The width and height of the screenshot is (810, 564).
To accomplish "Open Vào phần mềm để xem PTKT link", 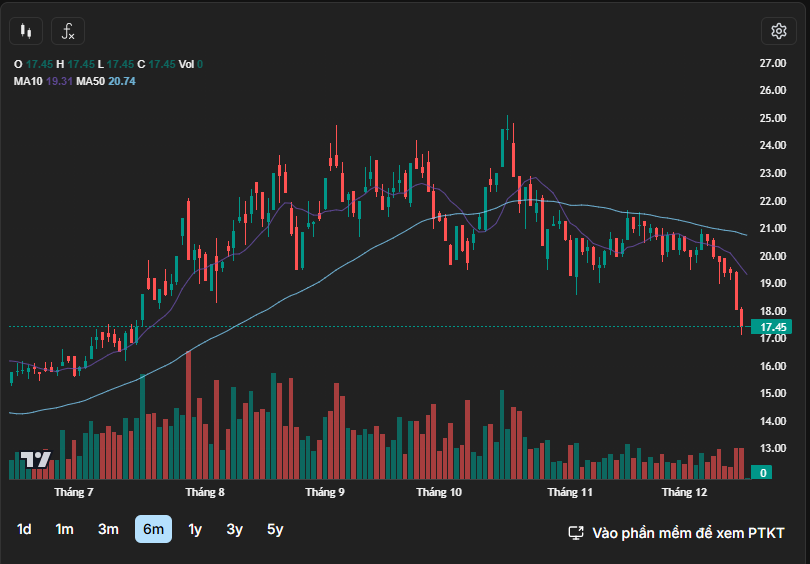I will pyautogui.click(x=688, y=533).
